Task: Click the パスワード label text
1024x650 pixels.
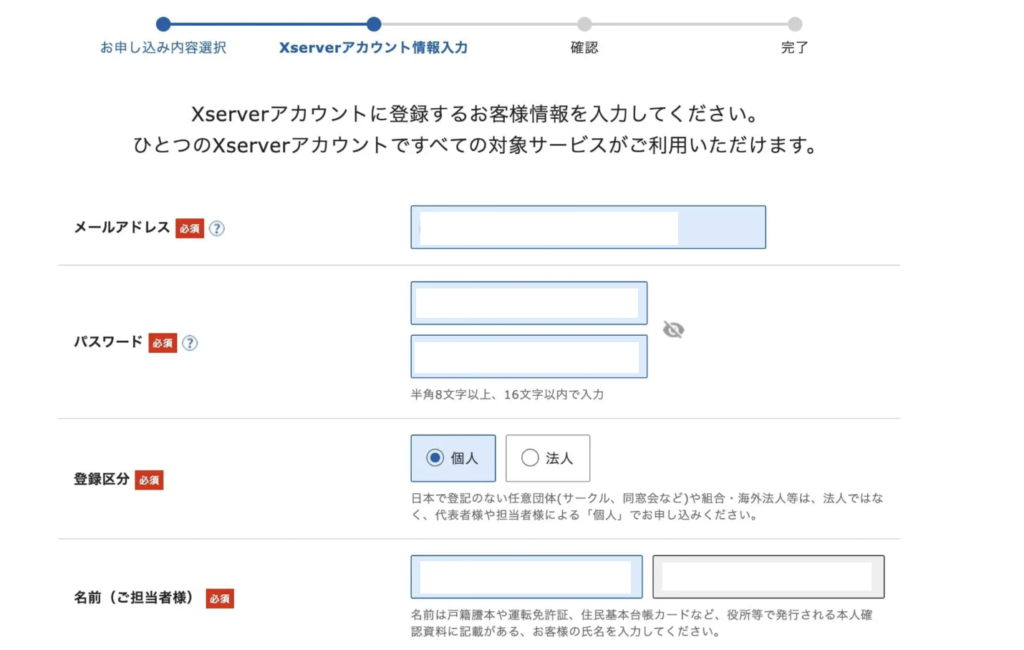Action: (108, 342)
